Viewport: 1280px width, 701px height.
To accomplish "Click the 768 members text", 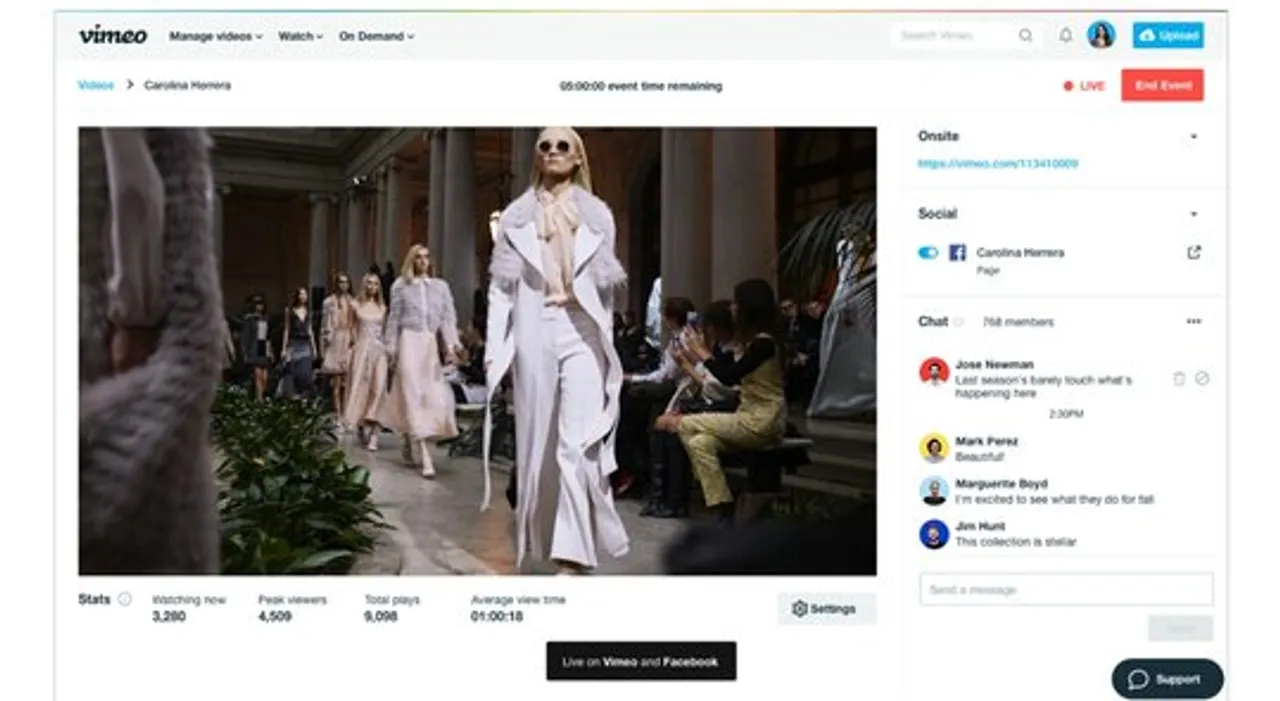I will tap(1018, 322).
